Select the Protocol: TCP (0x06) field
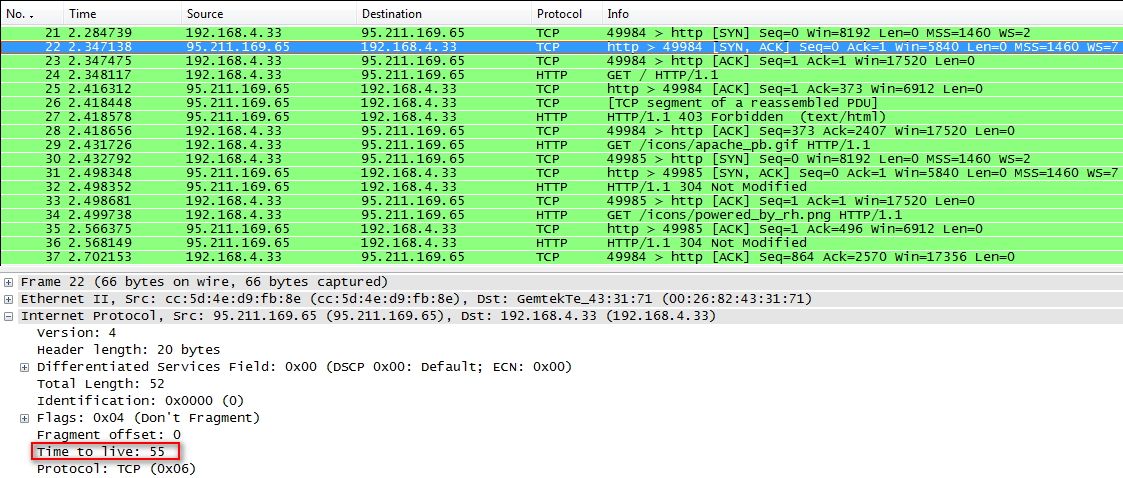Image resolution: width=1123 pixels, height=478 pixels. tap(116, 469)
